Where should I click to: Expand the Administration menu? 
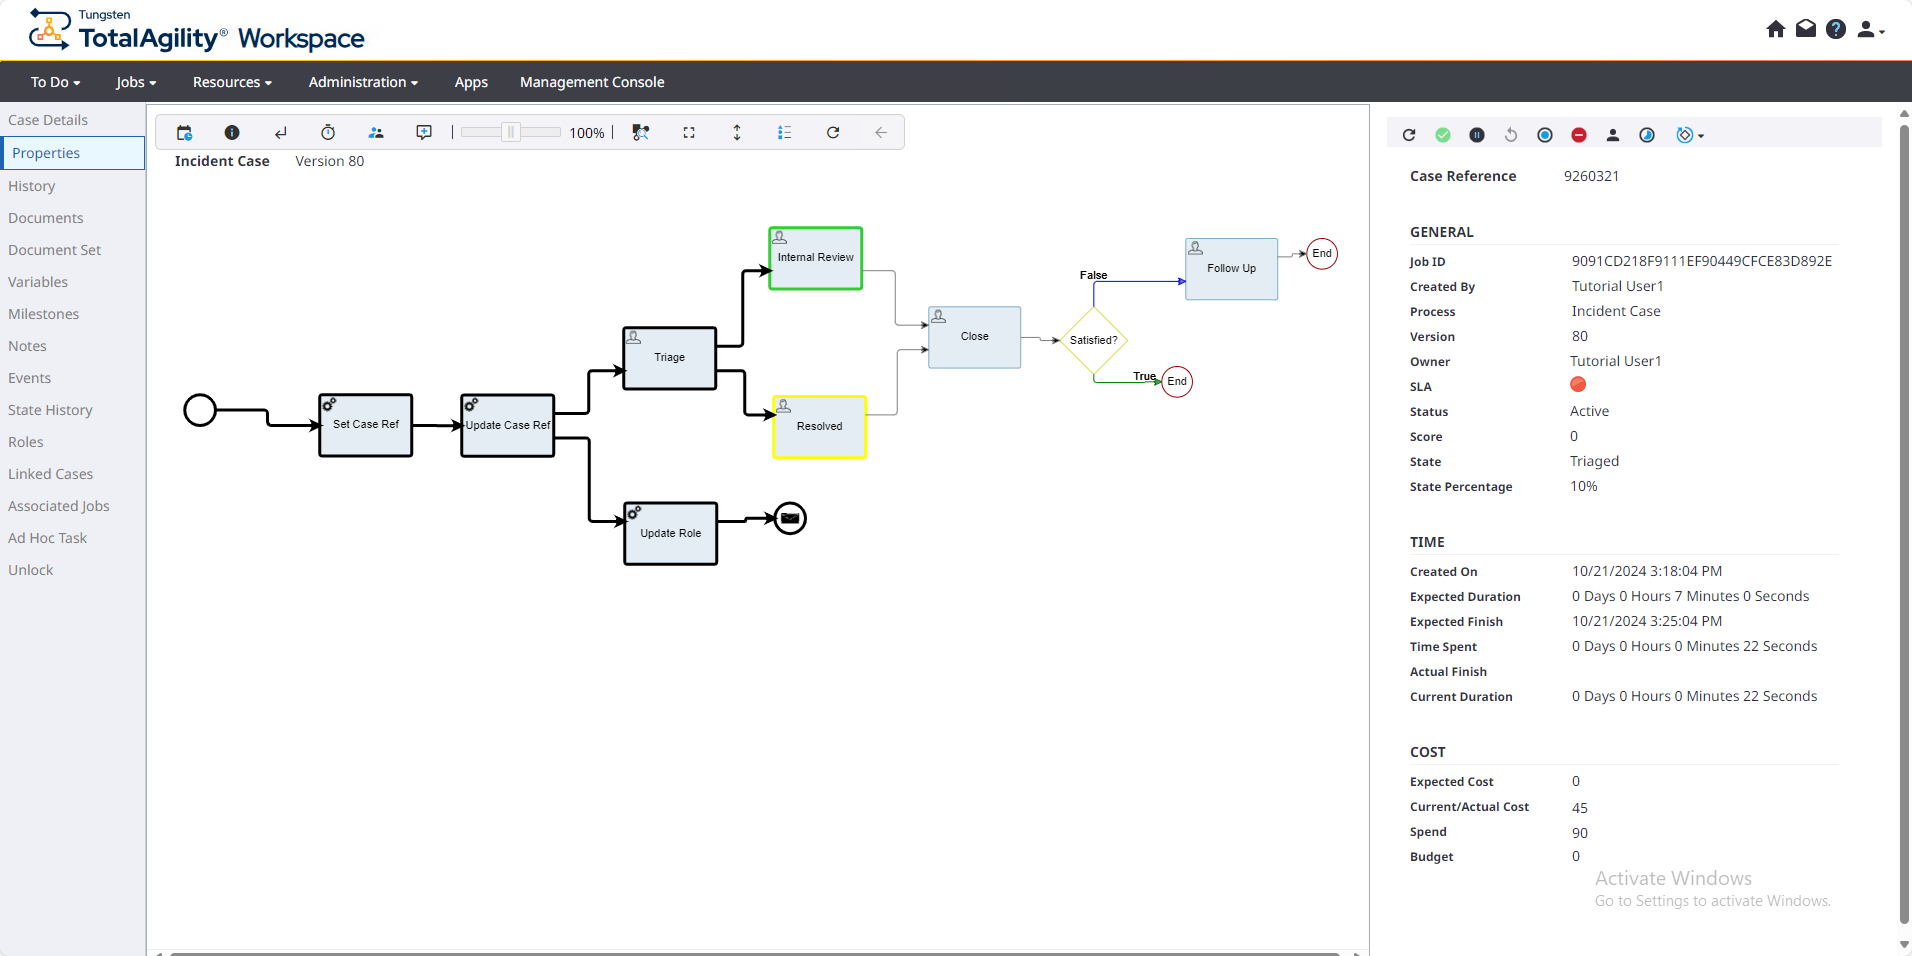363,82
